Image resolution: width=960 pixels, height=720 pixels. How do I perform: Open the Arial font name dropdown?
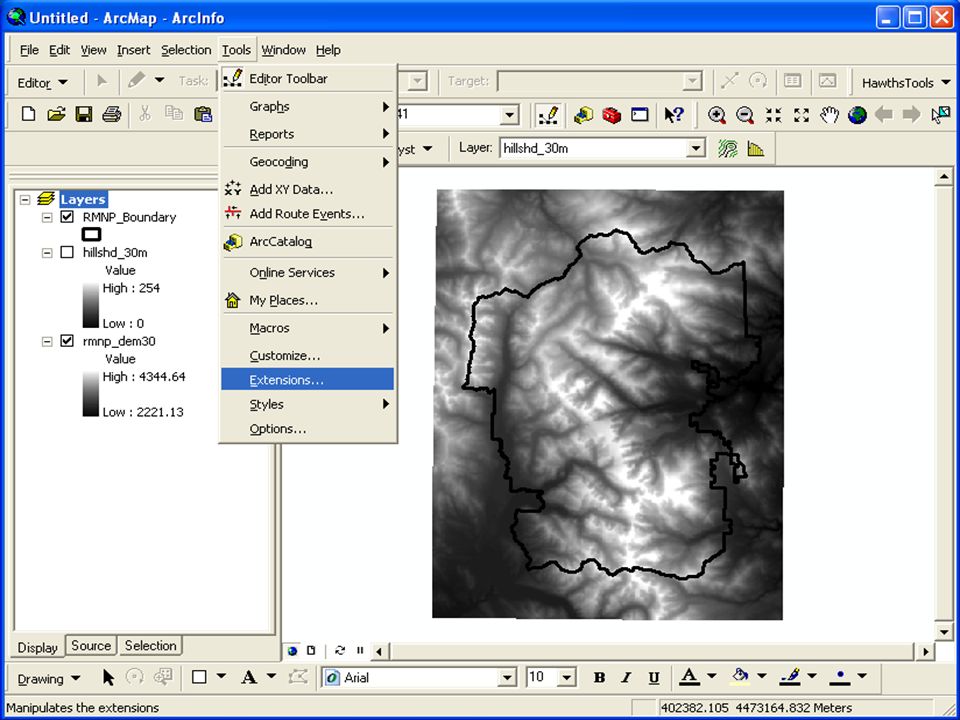(507, 678)
